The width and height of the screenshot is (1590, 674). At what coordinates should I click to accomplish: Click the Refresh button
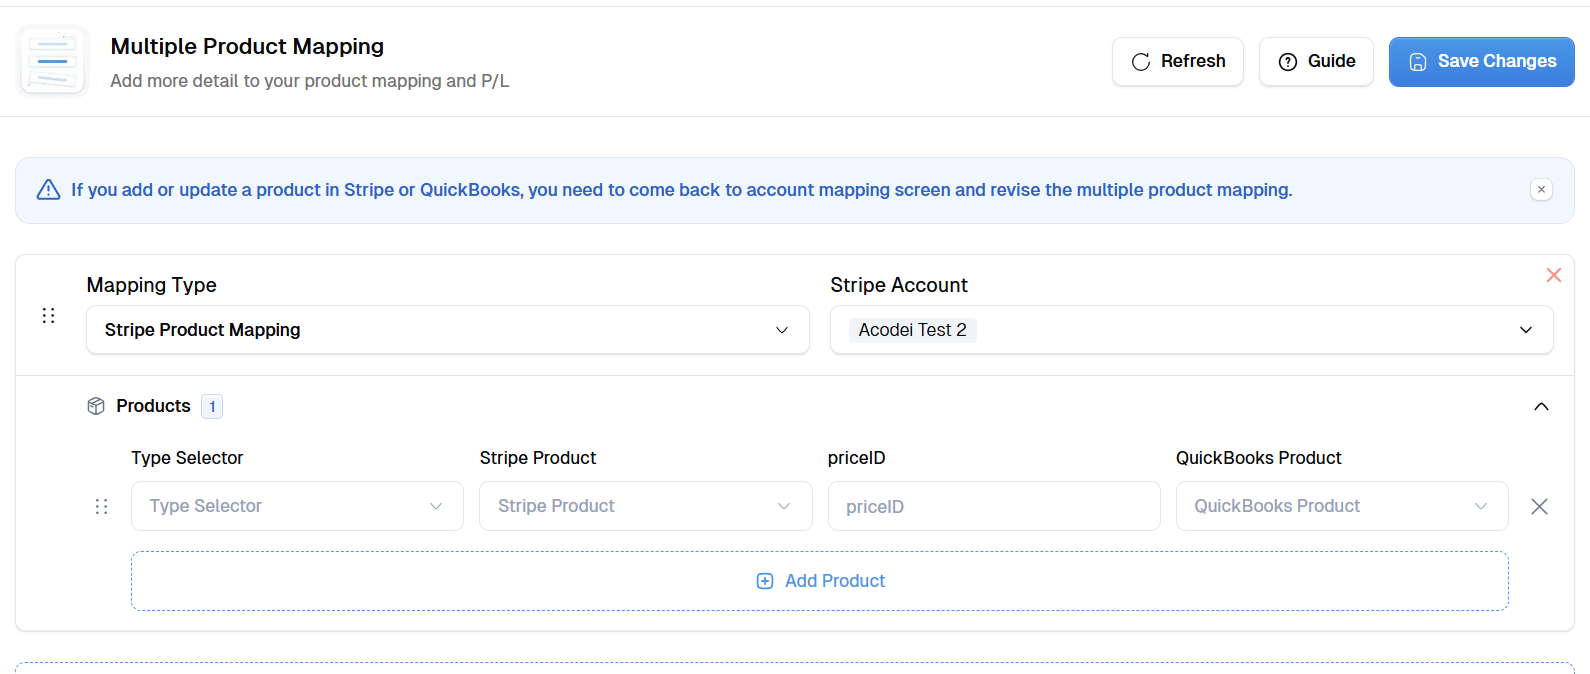tap(1178, 62)
